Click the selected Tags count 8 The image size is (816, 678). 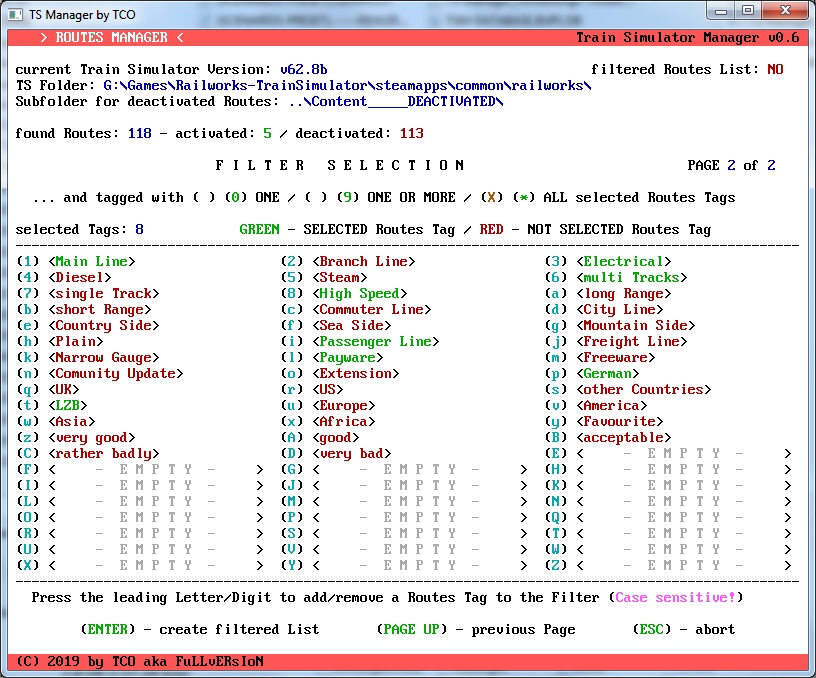pos(139,229)
